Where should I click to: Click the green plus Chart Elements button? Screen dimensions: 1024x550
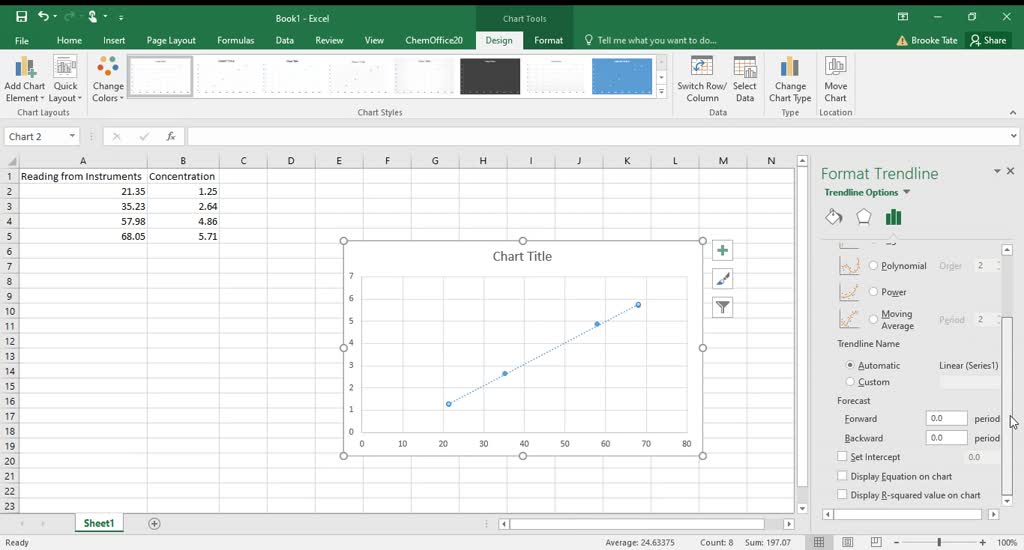pyautogui.click(x=722, y=251)
